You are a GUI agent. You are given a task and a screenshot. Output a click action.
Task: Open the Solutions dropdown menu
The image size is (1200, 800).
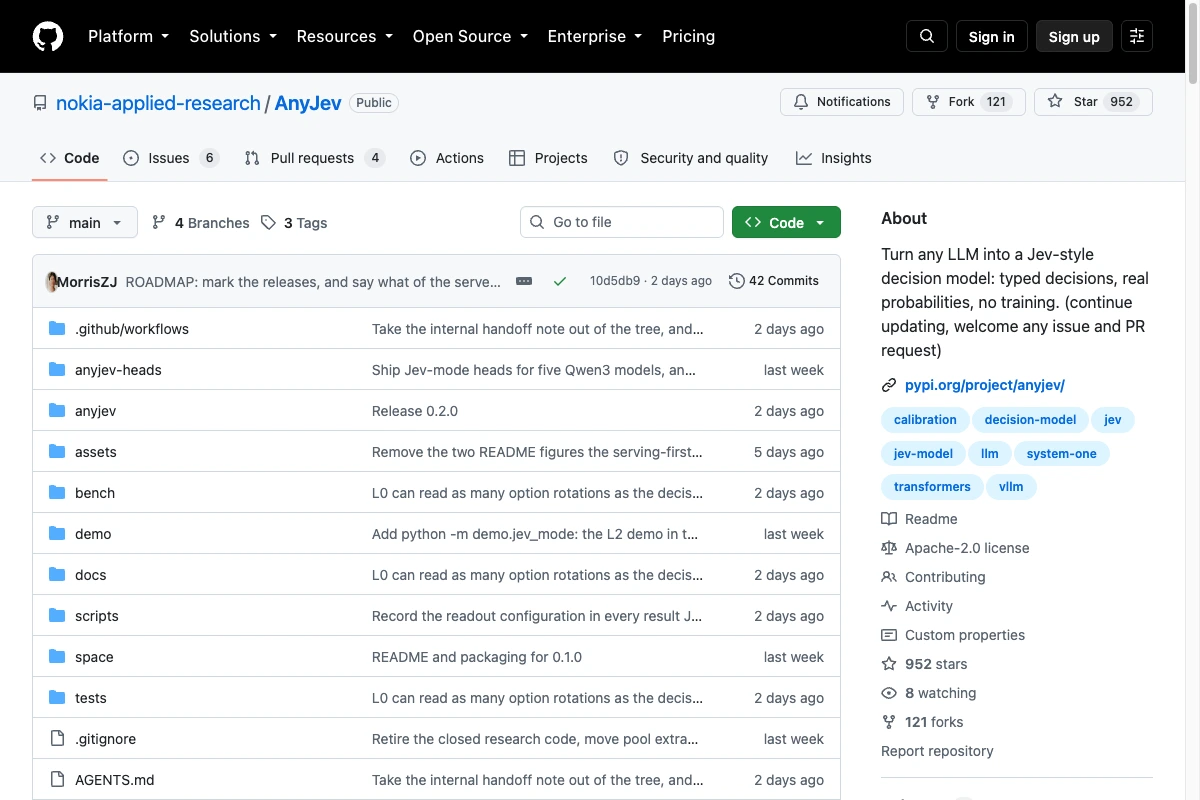pyautogui.click(x=232, y=37)
